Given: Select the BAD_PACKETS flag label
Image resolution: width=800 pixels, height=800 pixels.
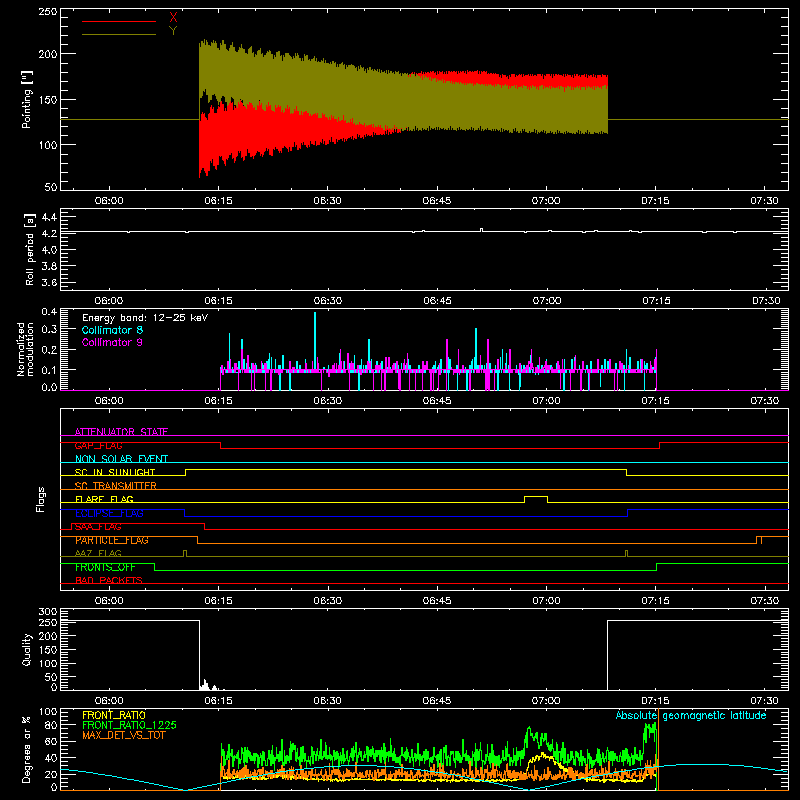Looking at the screenshot, I should 109,580.
